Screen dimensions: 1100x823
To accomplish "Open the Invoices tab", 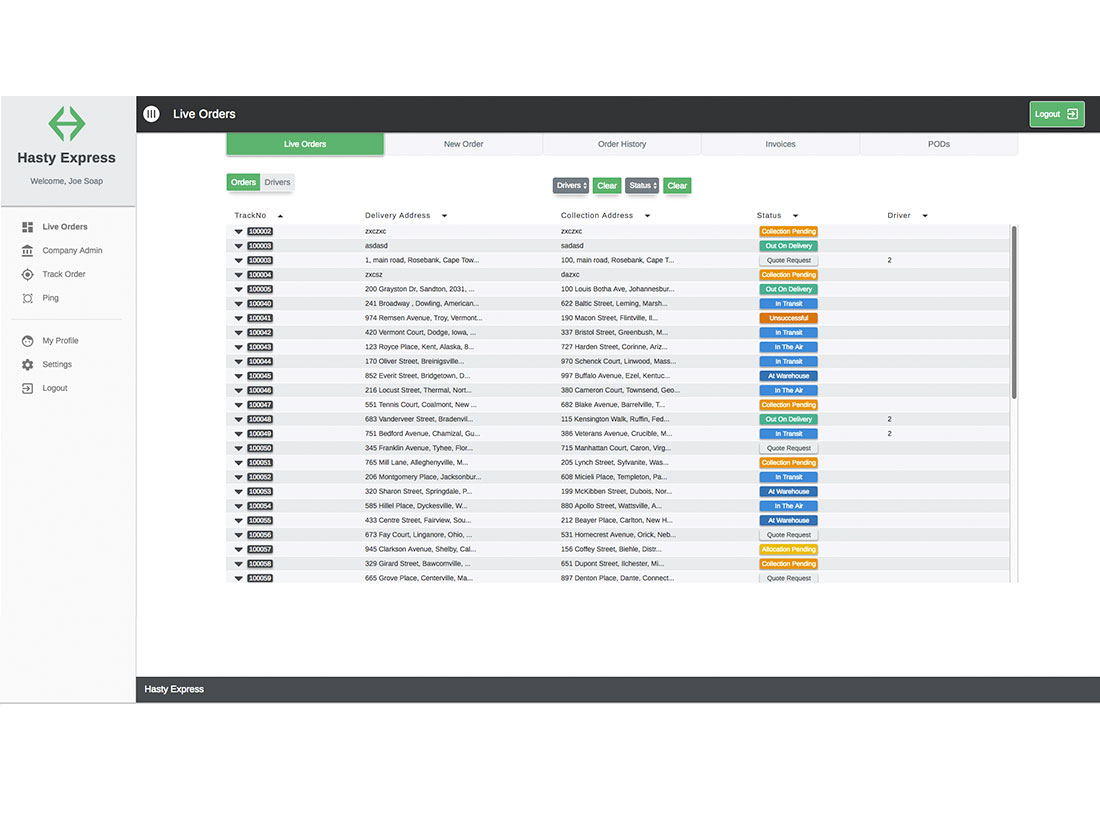I will pyautogui.click(x=781, y=144).
